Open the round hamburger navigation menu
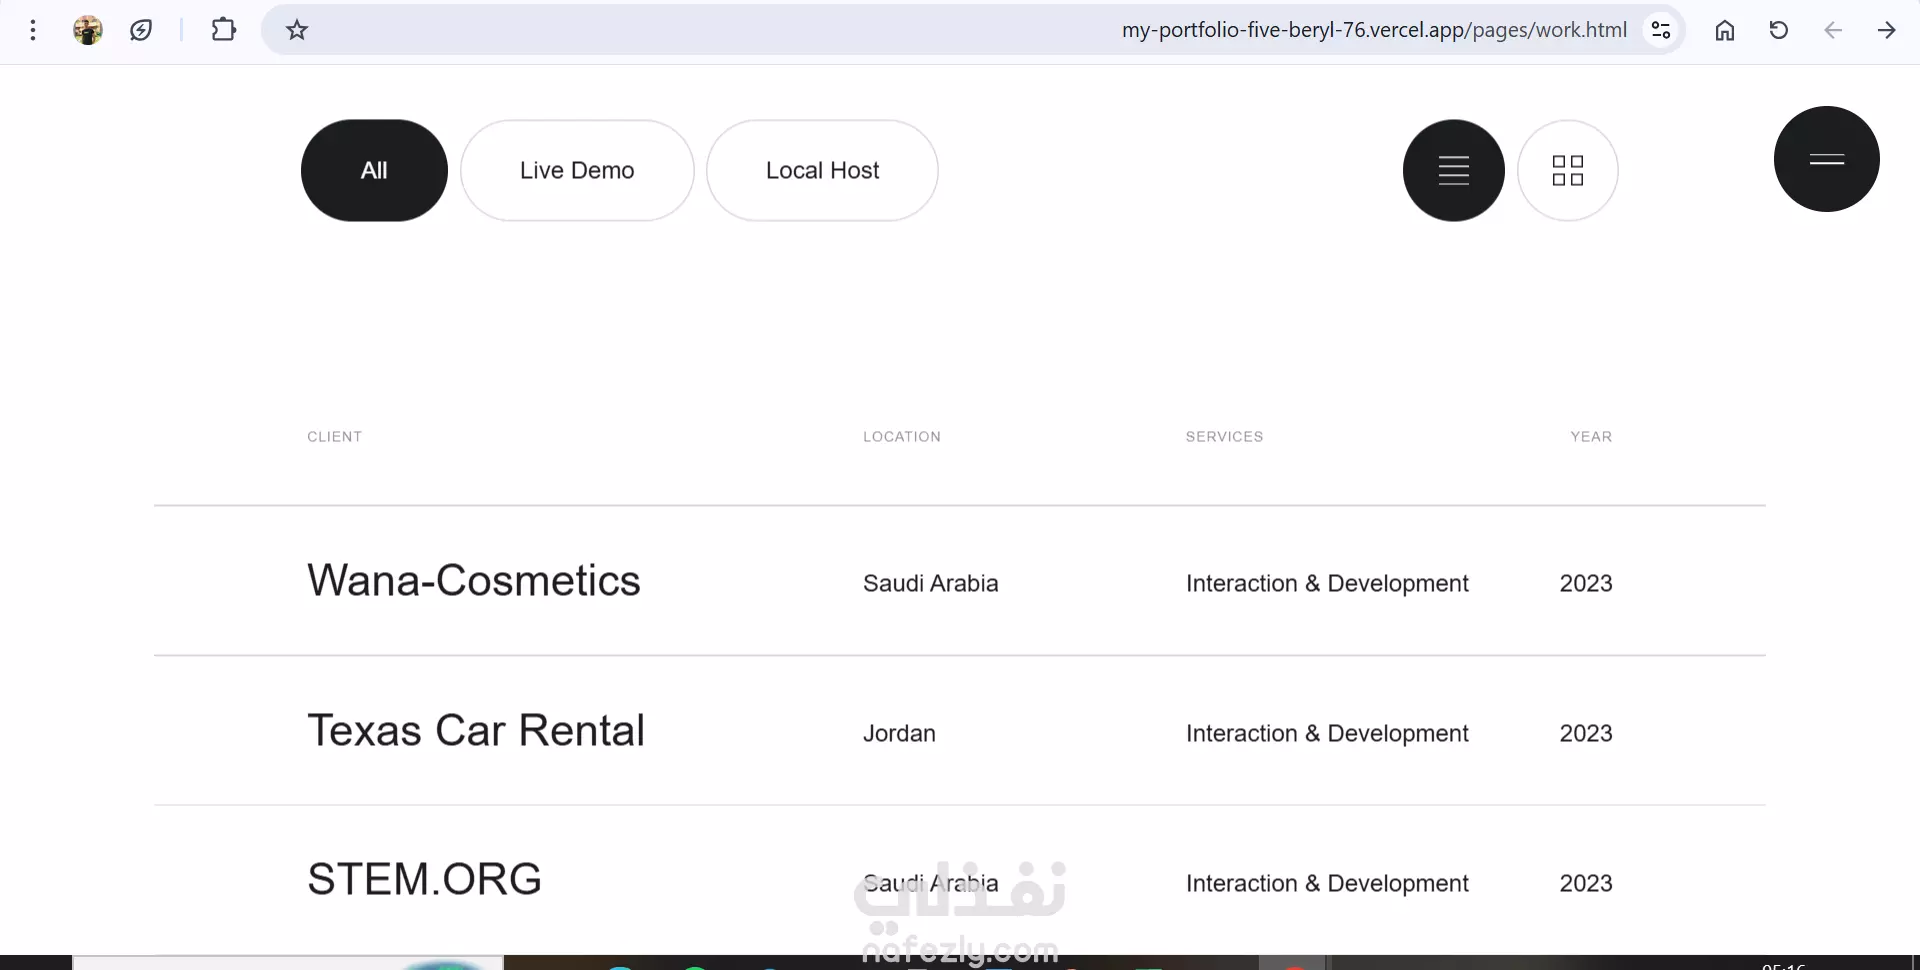Viewport: 1920px width, 970px height. point(1827,159)
